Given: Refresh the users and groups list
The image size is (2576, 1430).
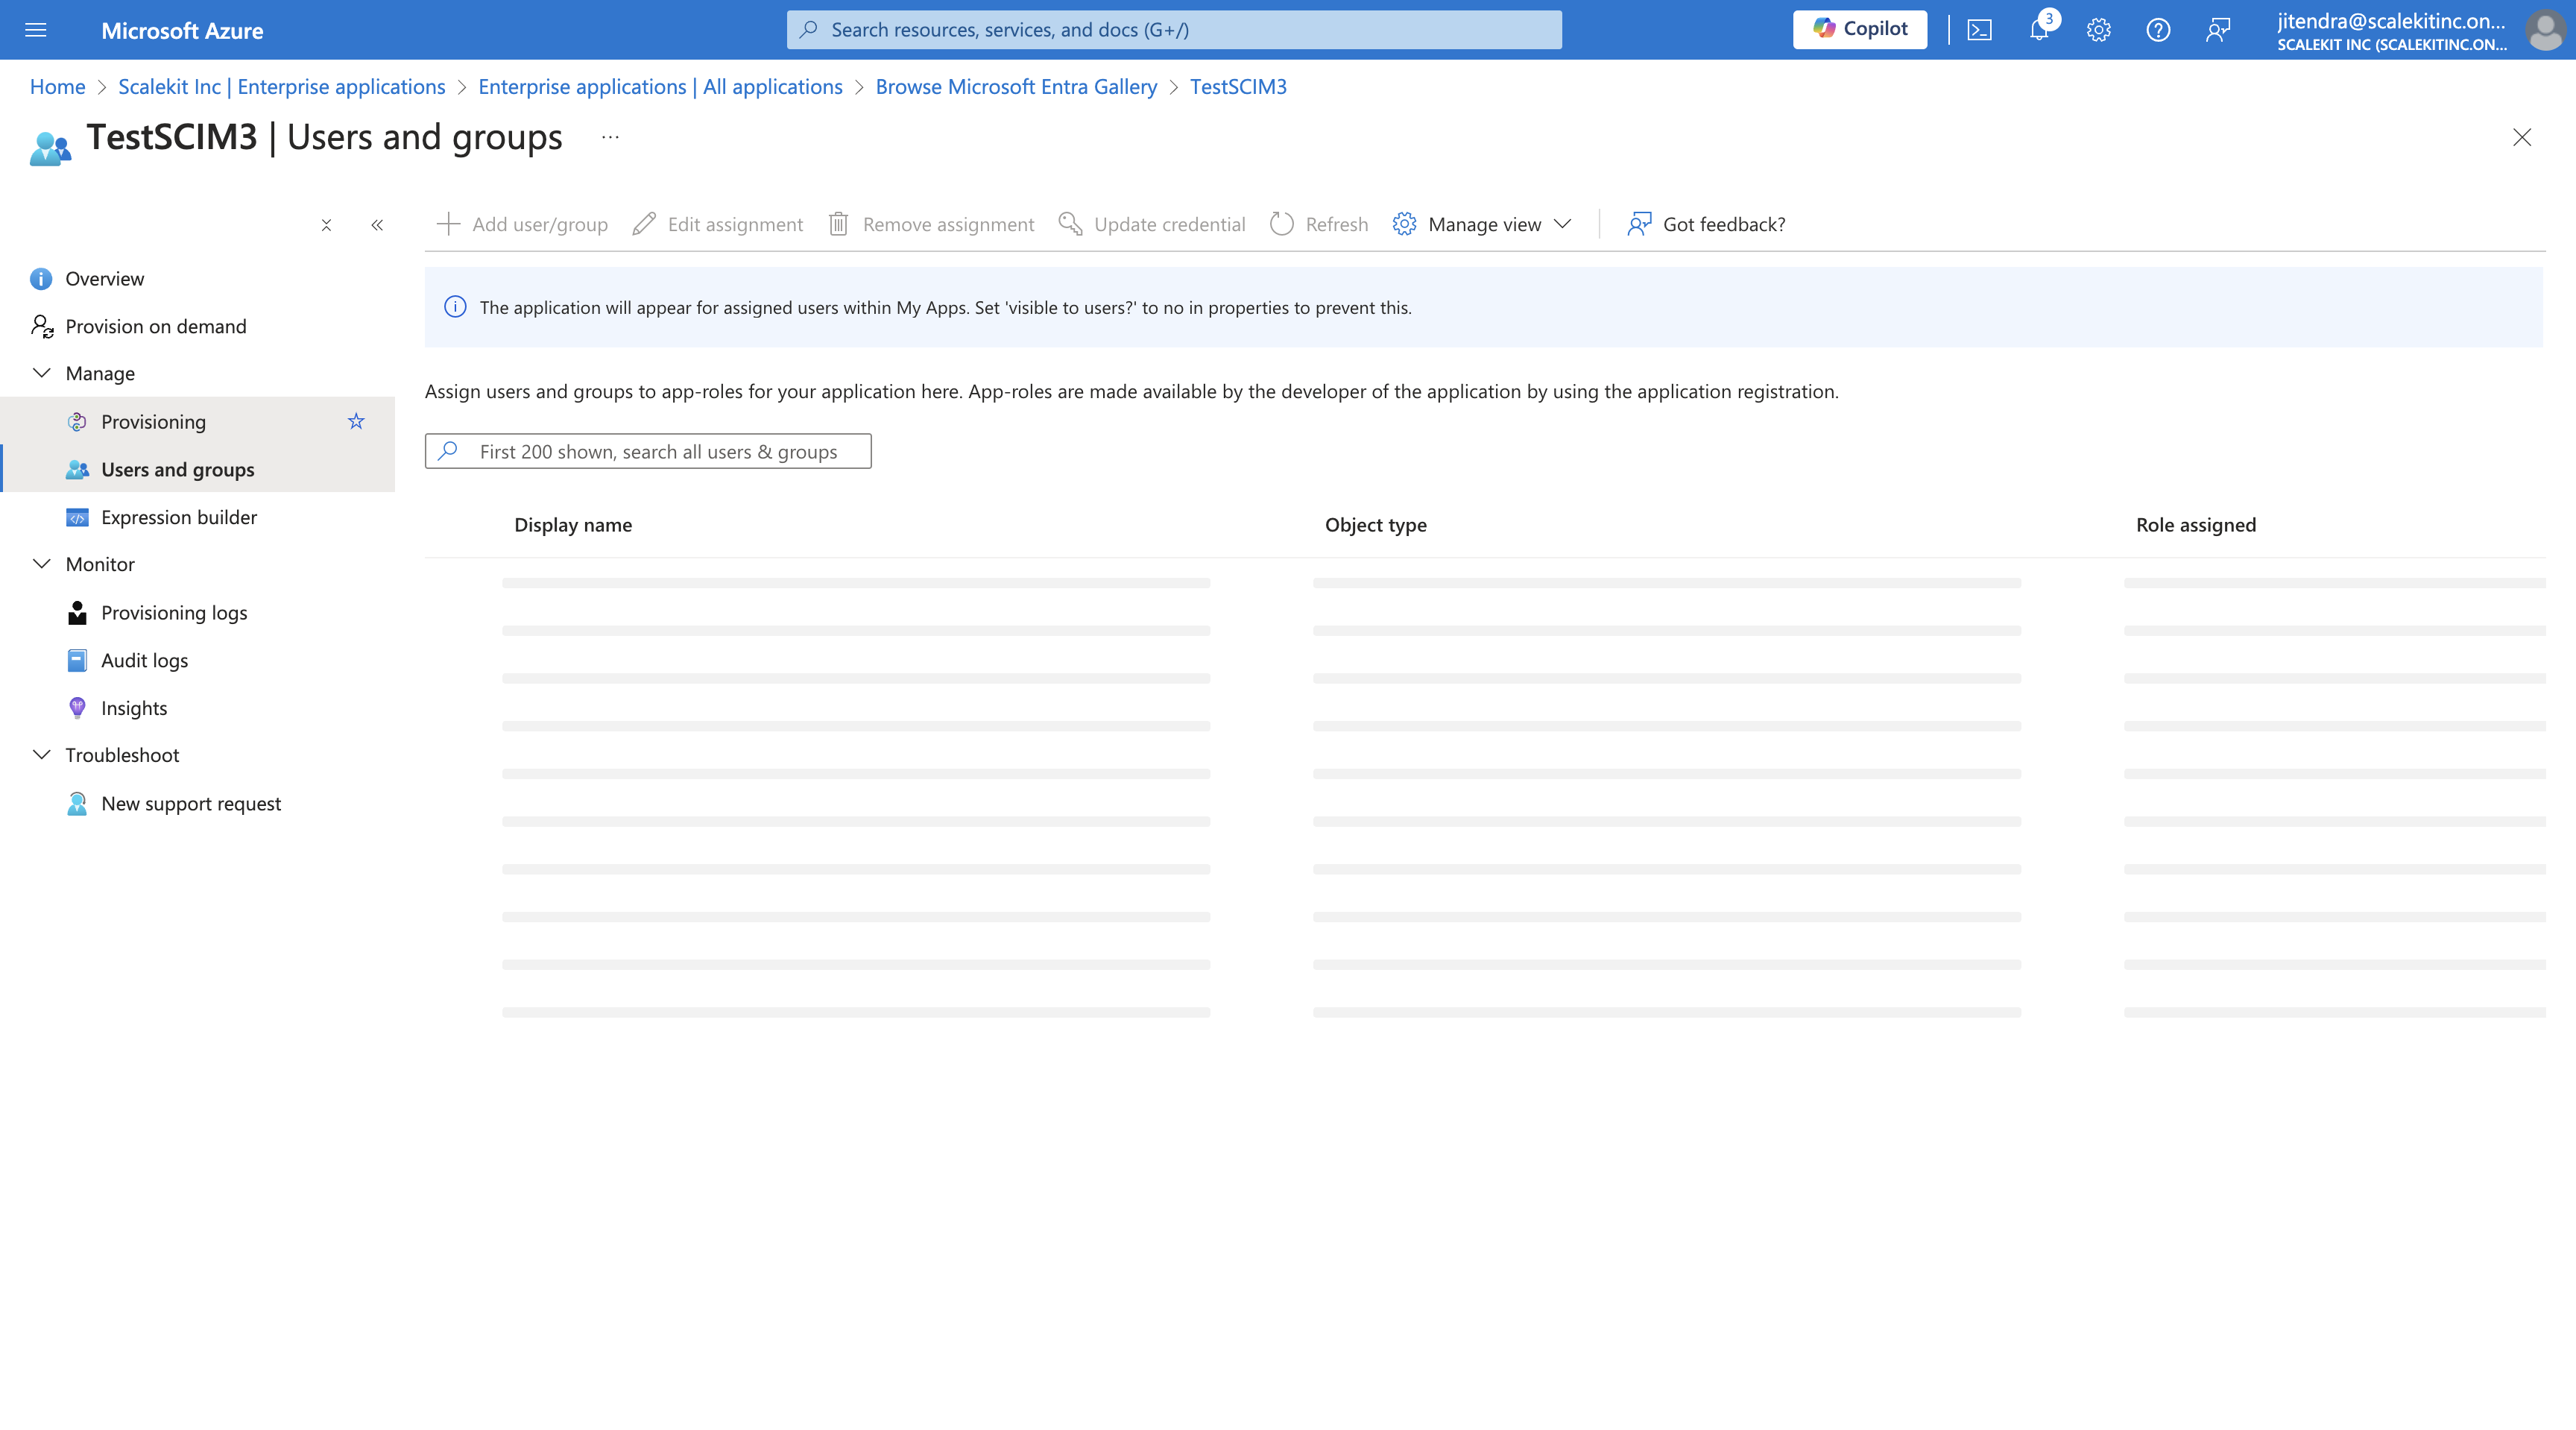Looking at the screenshot, I should coord(1319,224).
